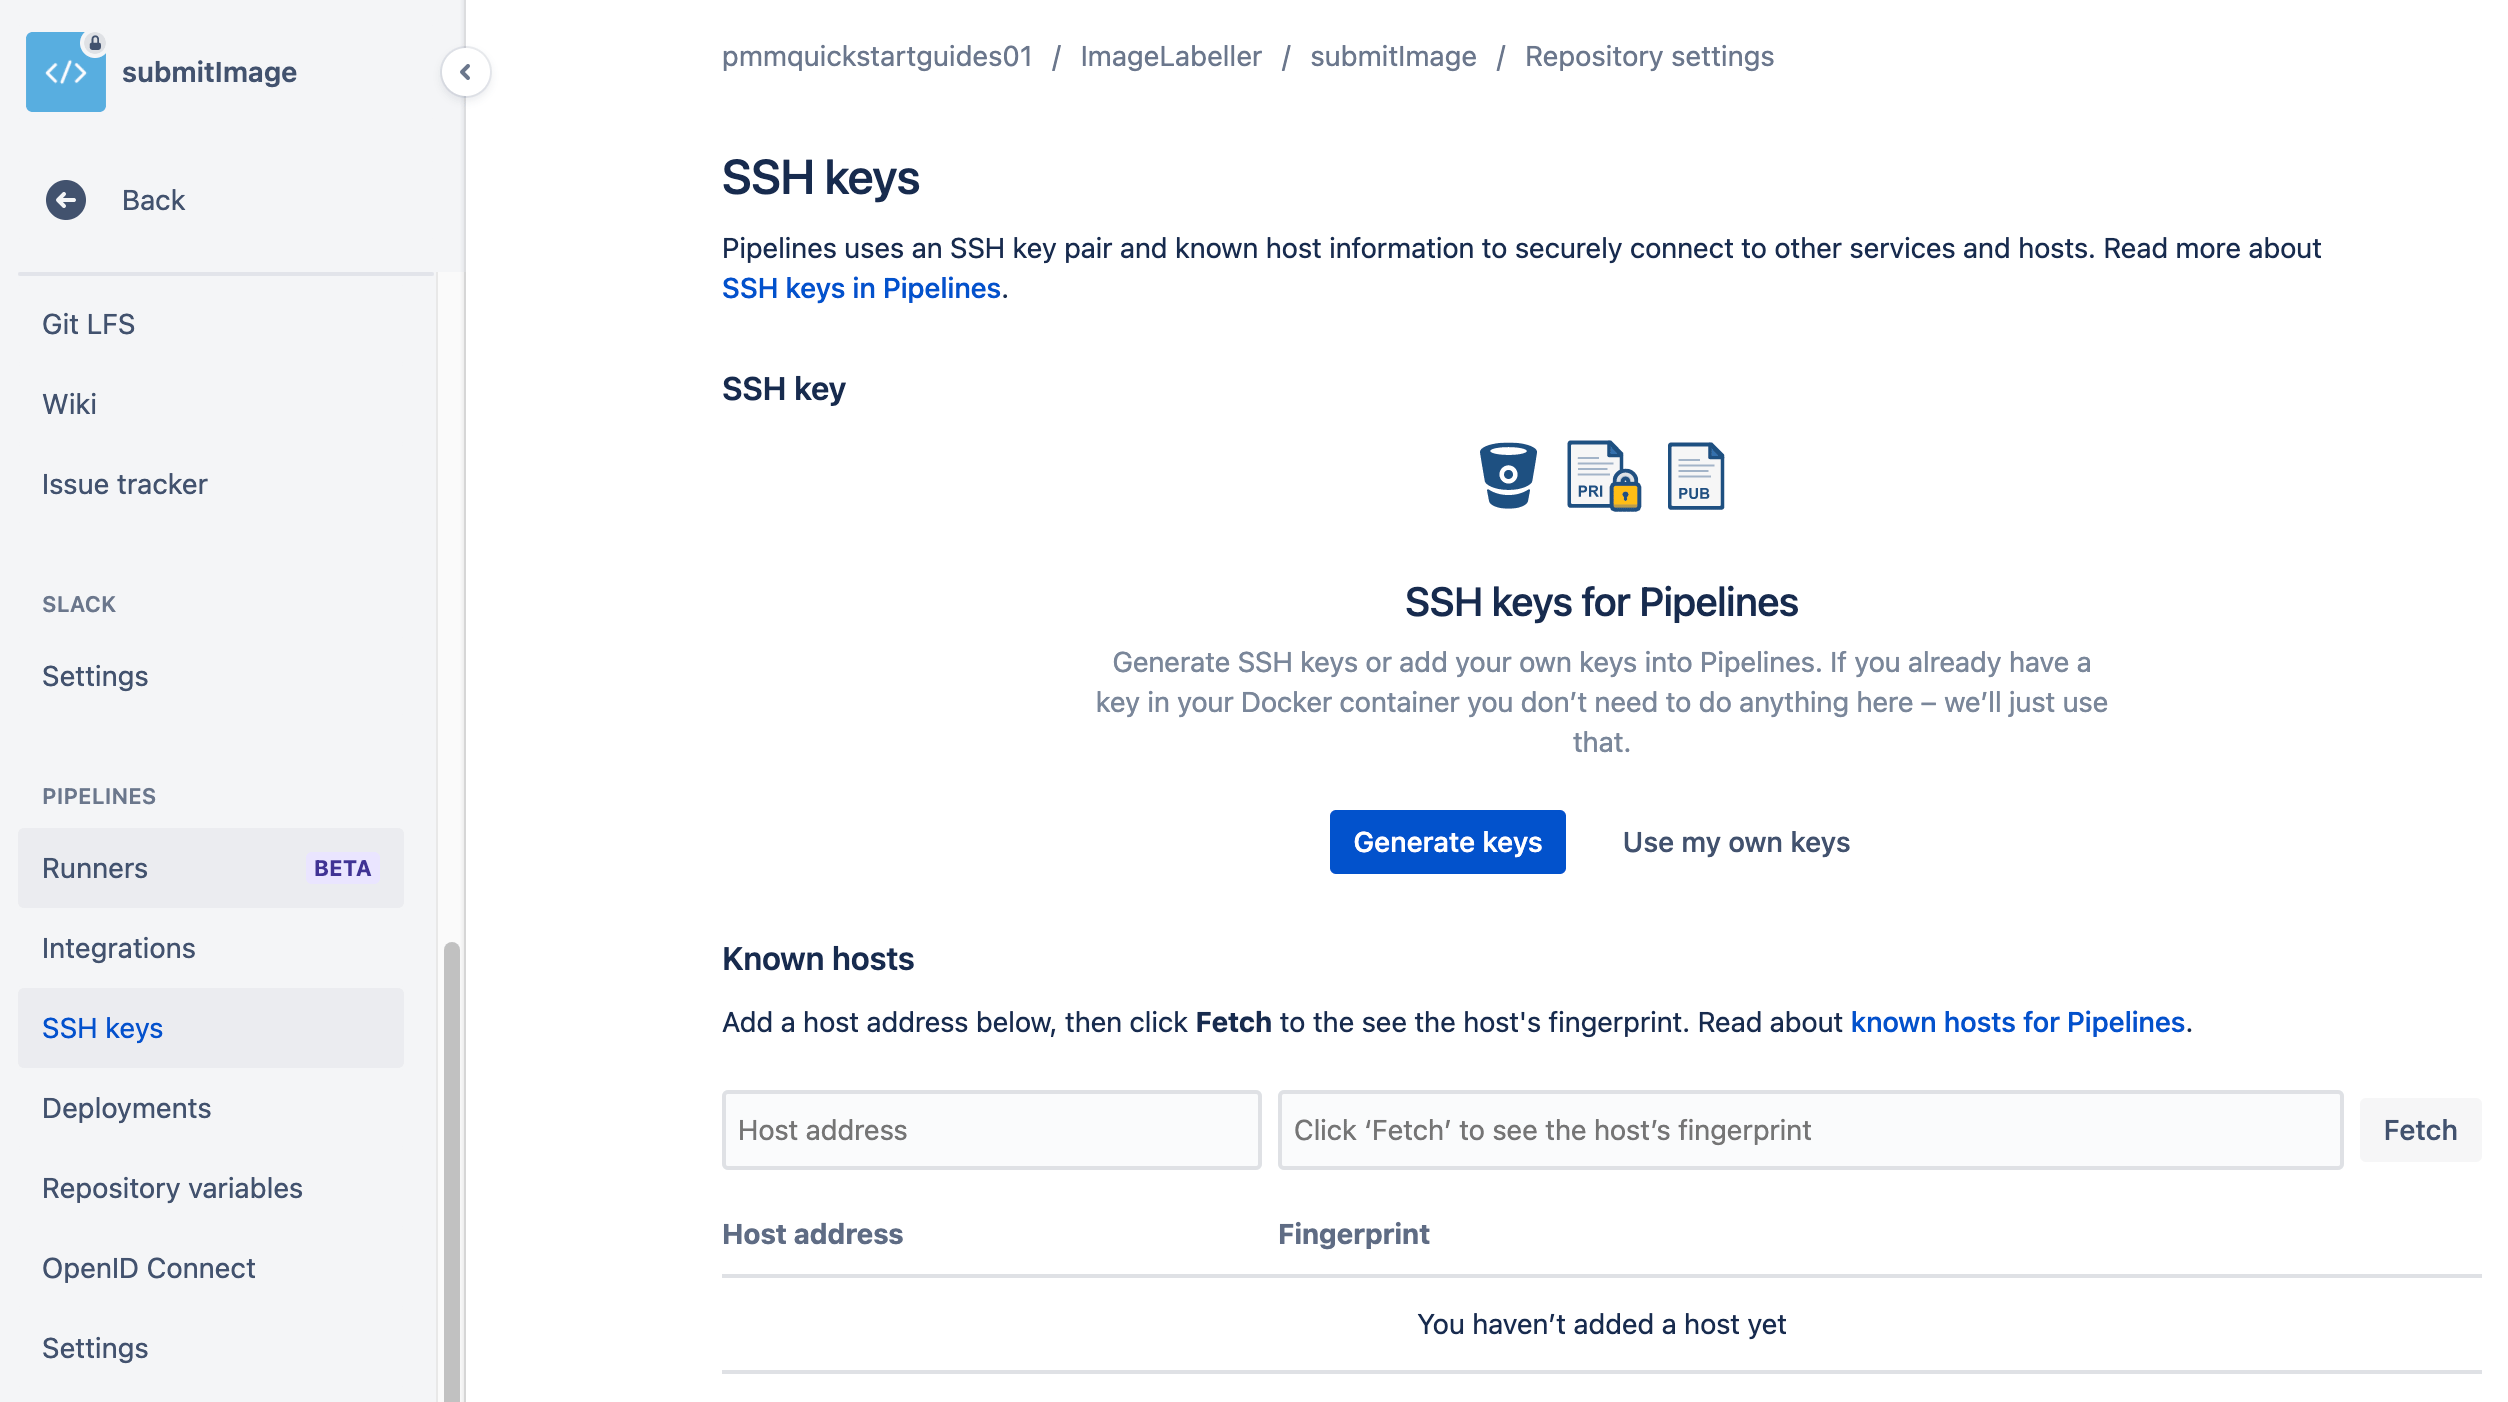The image size is (2508, 1402).
Task: Click the Fetch button for host fingerprint
Action: (2420, 1130)
